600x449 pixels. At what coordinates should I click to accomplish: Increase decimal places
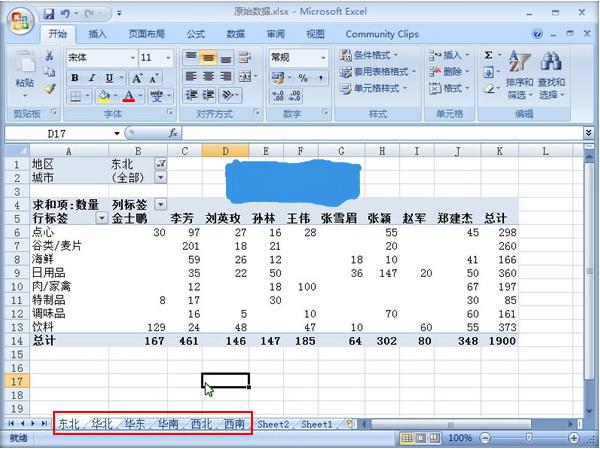tap(278, 96)
